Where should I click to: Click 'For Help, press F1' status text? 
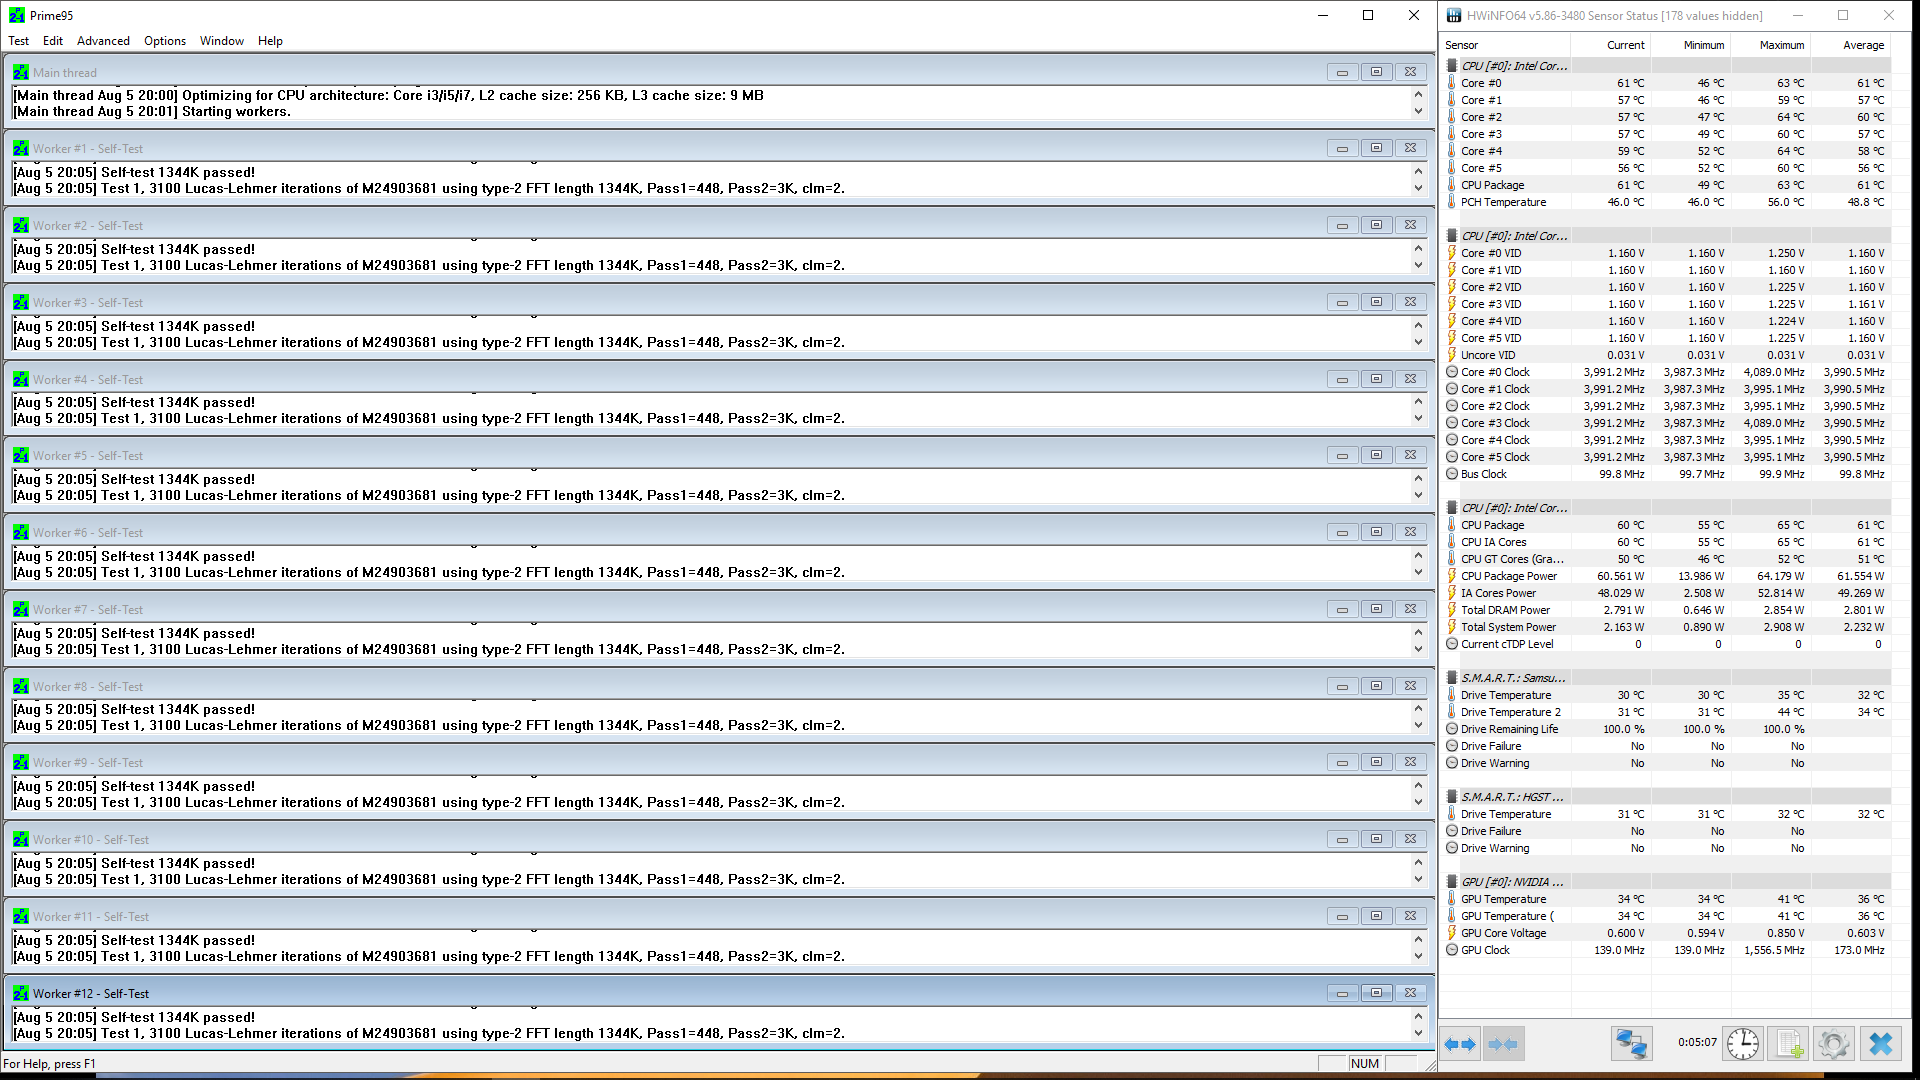tap(50, 1064)
